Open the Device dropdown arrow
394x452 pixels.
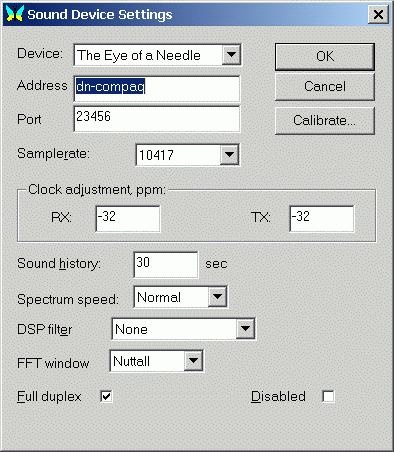[231, 54]
